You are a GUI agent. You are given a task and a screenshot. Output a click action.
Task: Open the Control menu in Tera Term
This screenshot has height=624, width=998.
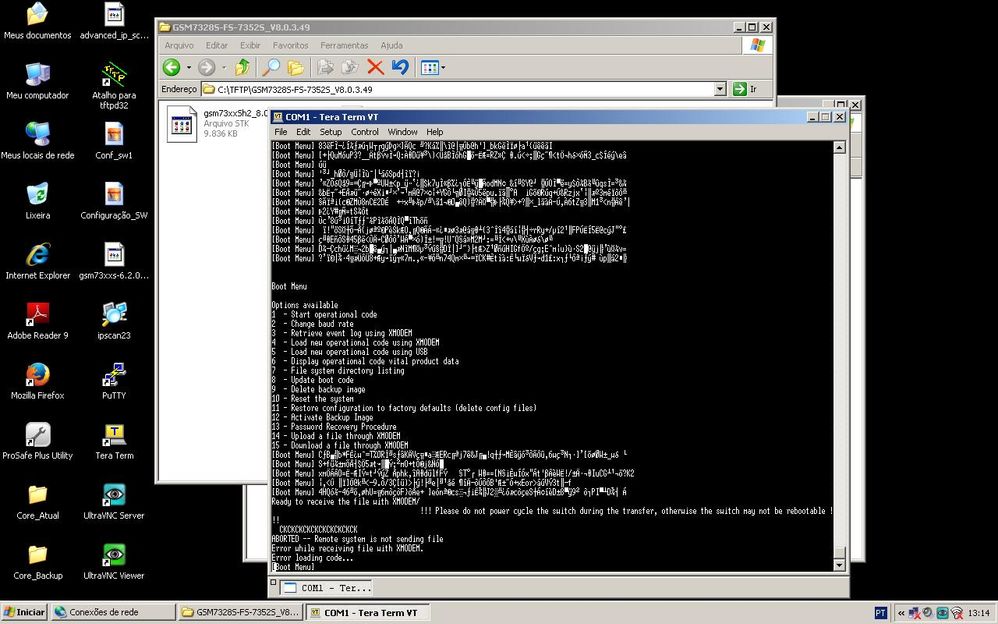point(364,132)
